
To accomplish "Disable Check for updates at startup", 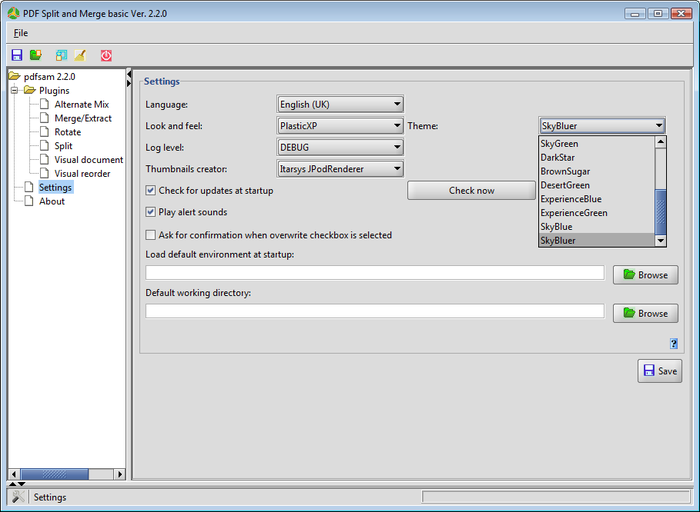I will pyautogui.click(x=151, y=191).
